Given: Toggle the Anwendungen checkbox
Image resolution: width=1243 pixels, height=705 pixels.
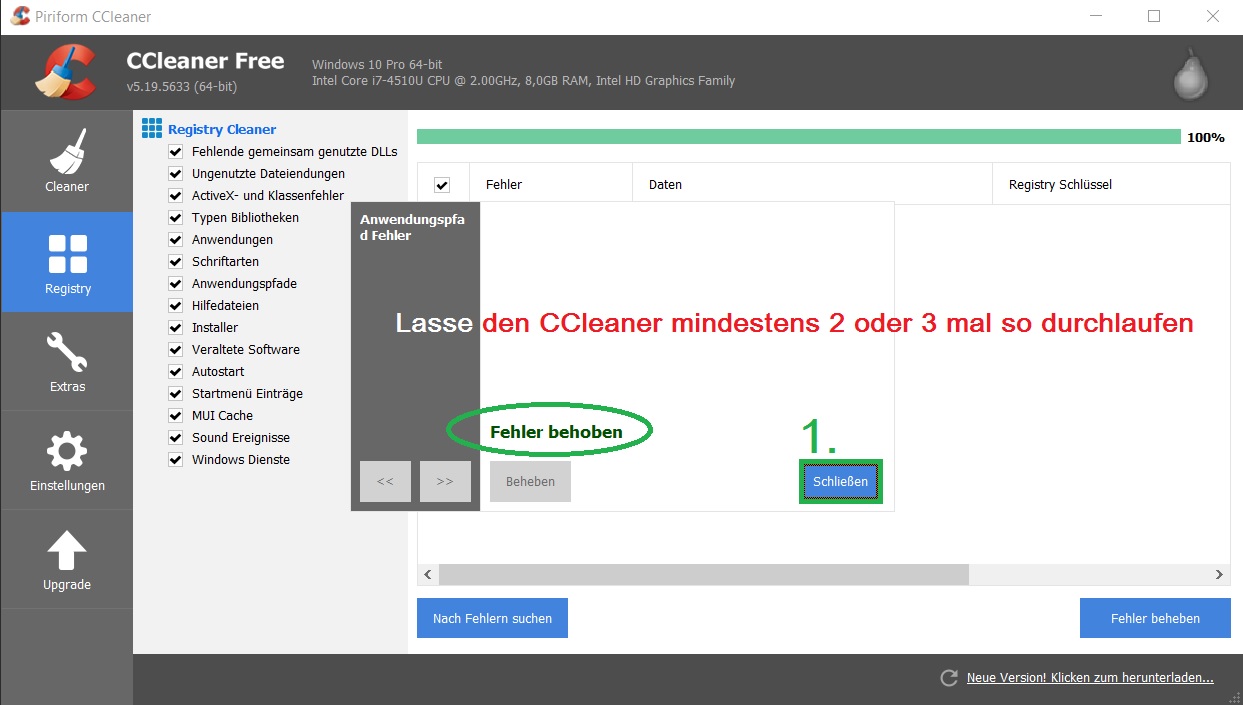Looking at the screenshot, I should tap(176, 240).
